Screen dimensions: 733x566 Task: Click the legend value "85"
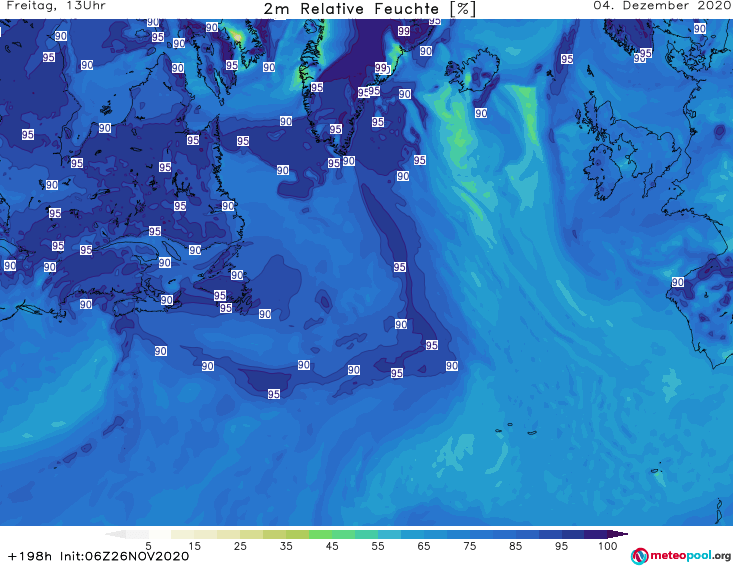pos(516,546)
